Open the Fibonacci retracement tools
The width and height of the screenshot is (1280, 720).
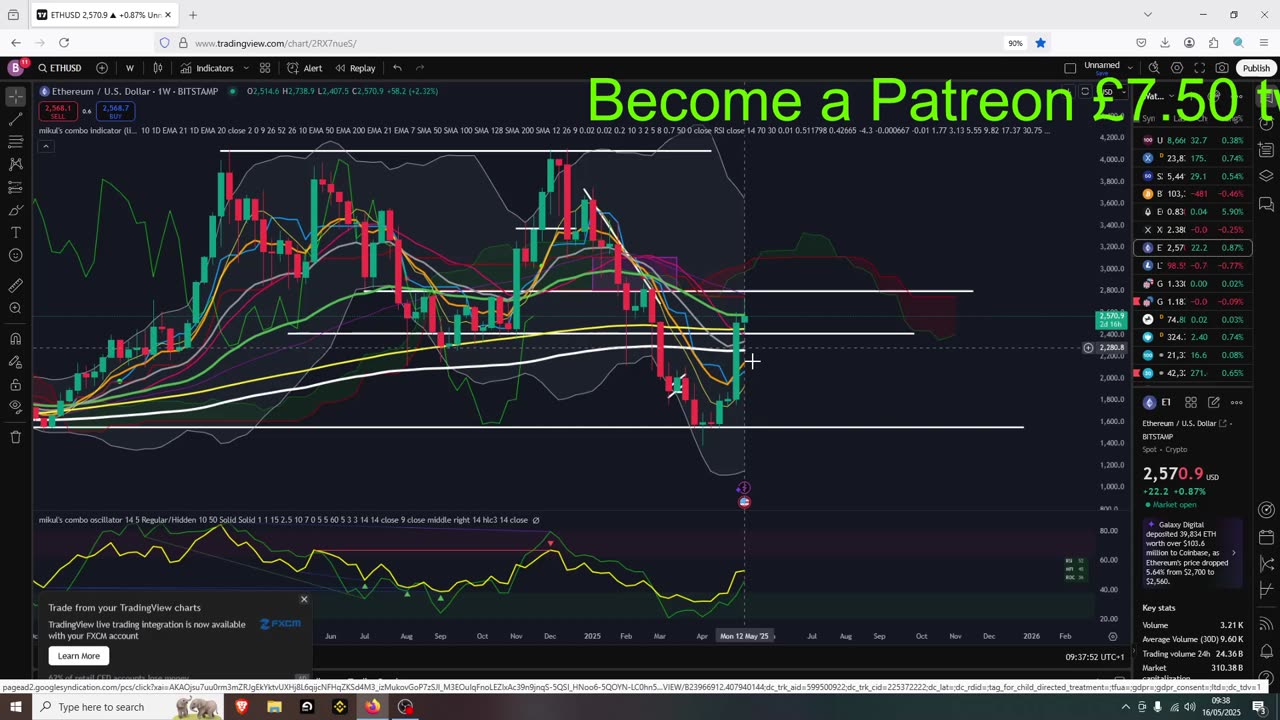[x=15, y=142]
